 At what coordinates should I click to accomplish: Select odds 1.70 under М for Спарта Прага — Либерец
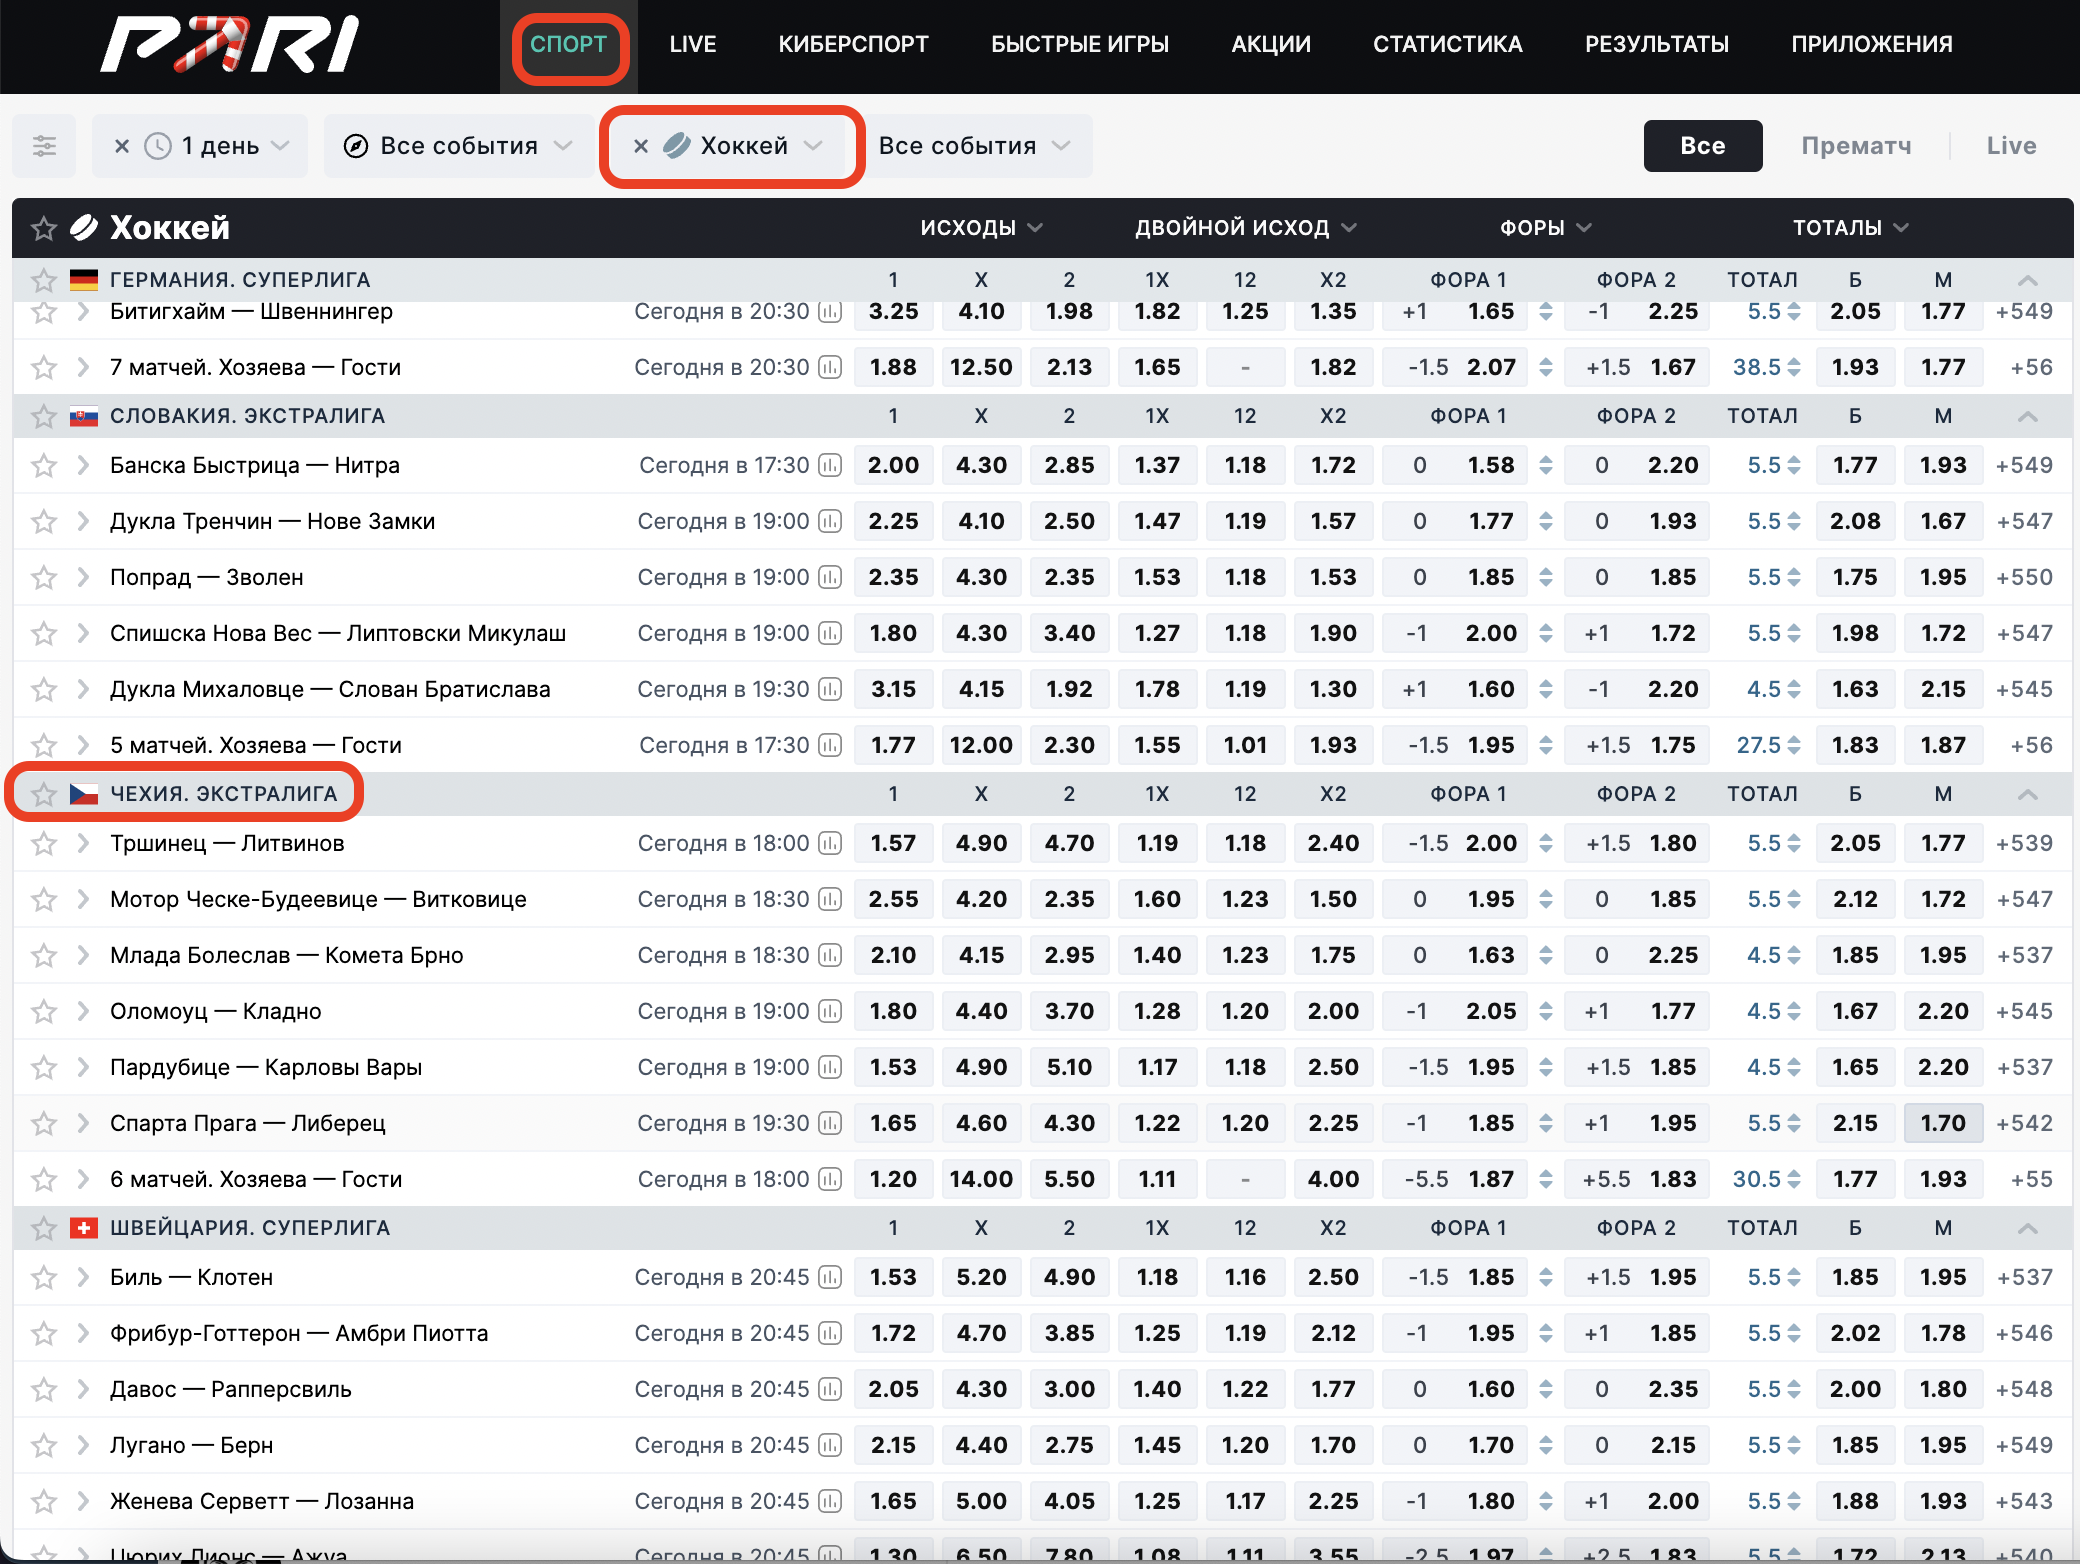click(x=1943, y=1123)
